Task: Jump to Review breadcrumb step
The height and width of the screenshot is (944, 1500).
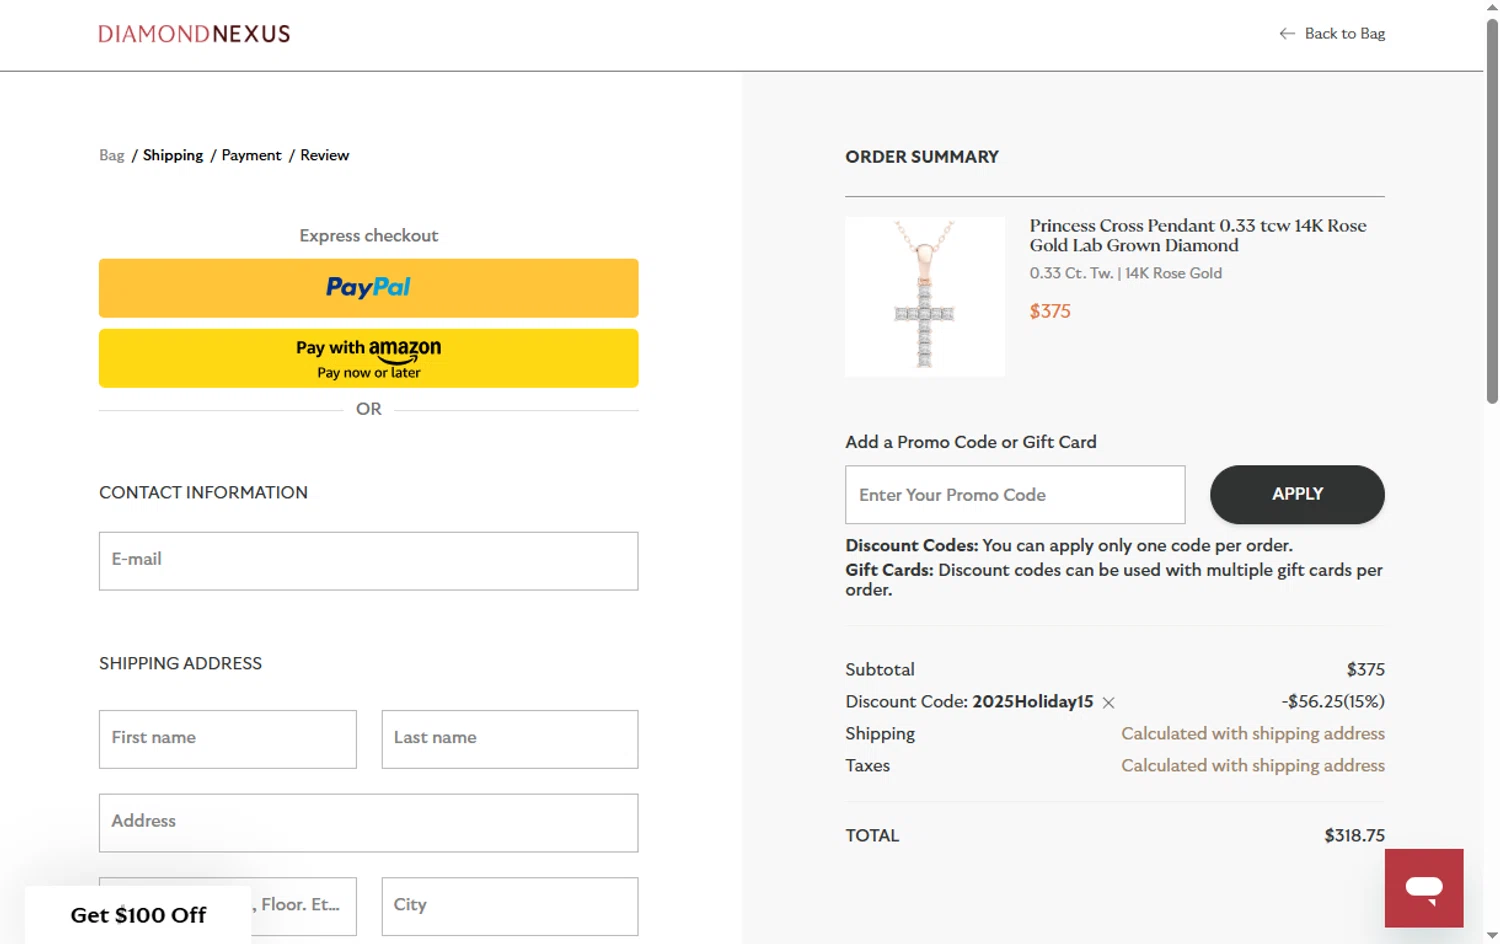Action: [x=324, y=156]
